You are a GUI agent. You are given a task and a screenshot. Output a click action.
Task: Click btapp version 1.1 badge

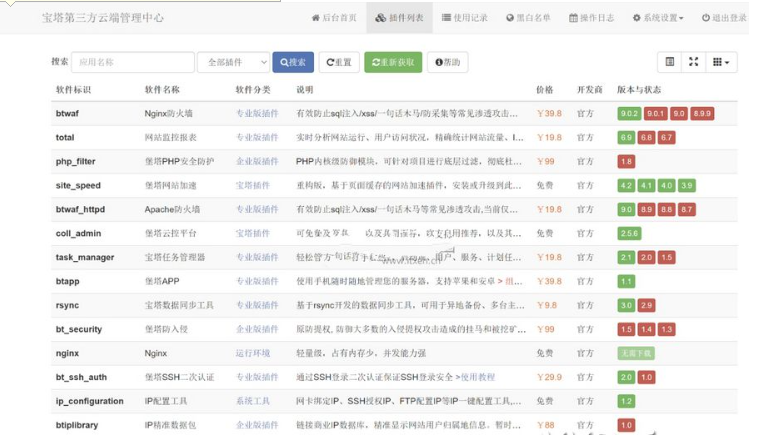coord(626,281)
